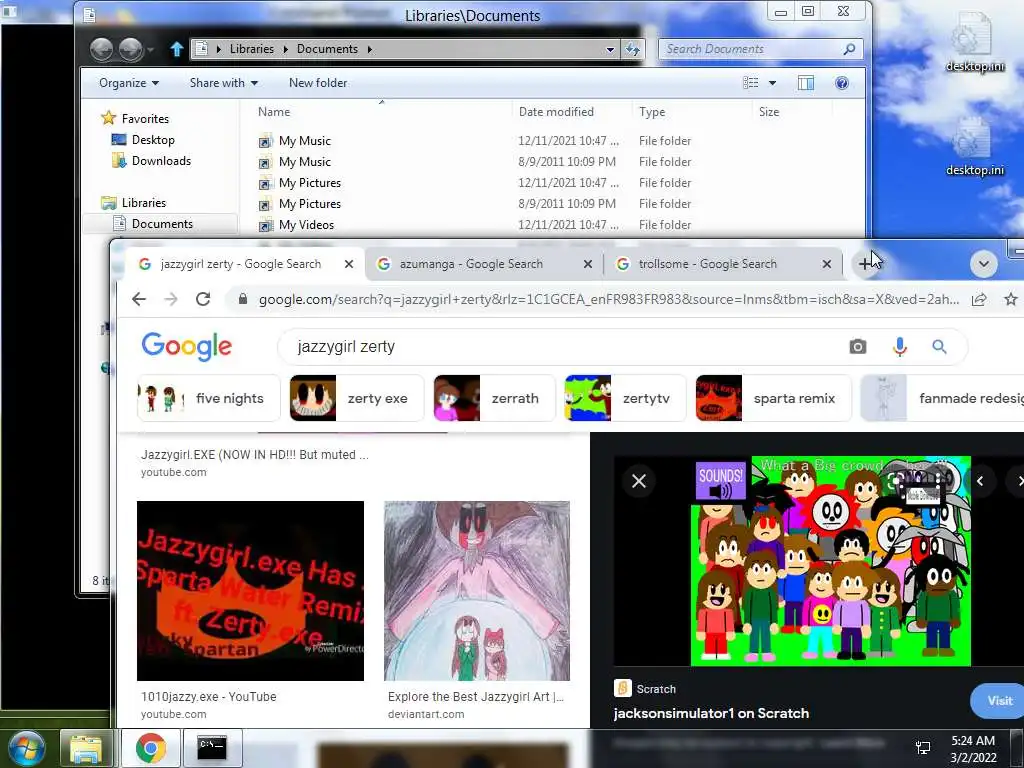Viewport: 1024px width, 768px height.
Task: Click the Search Documents field
Action: pyautogui.click(x=761, y=49)
